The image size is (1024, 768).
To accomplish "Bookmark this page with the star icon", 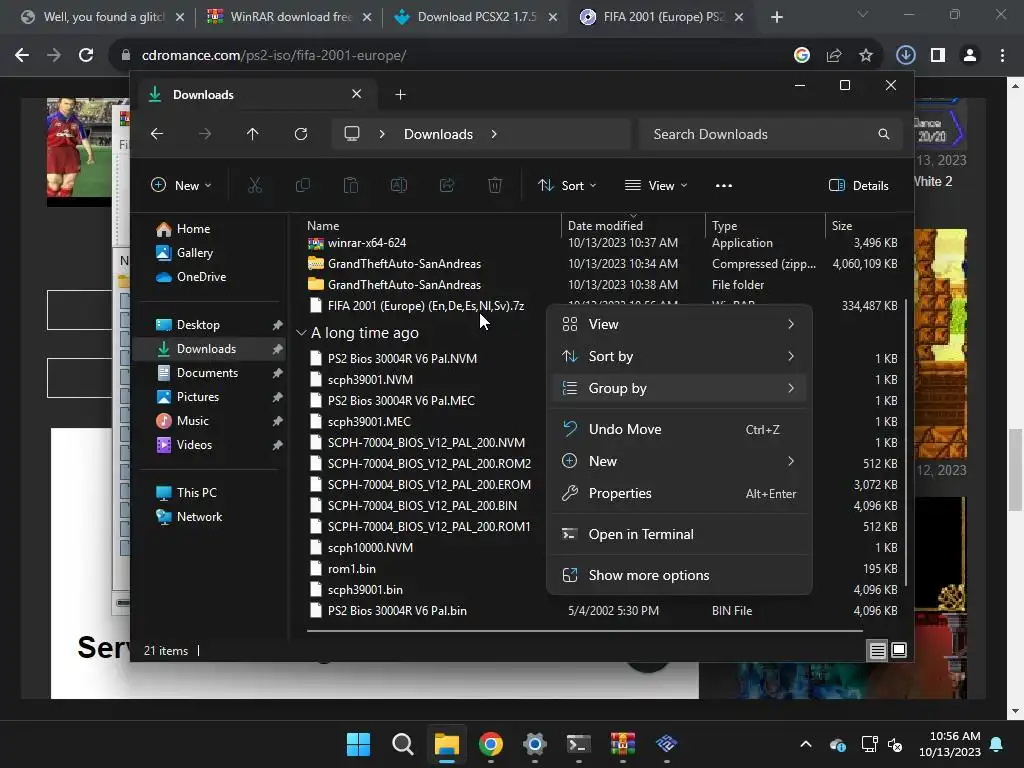I will click(x=866, y=56).
